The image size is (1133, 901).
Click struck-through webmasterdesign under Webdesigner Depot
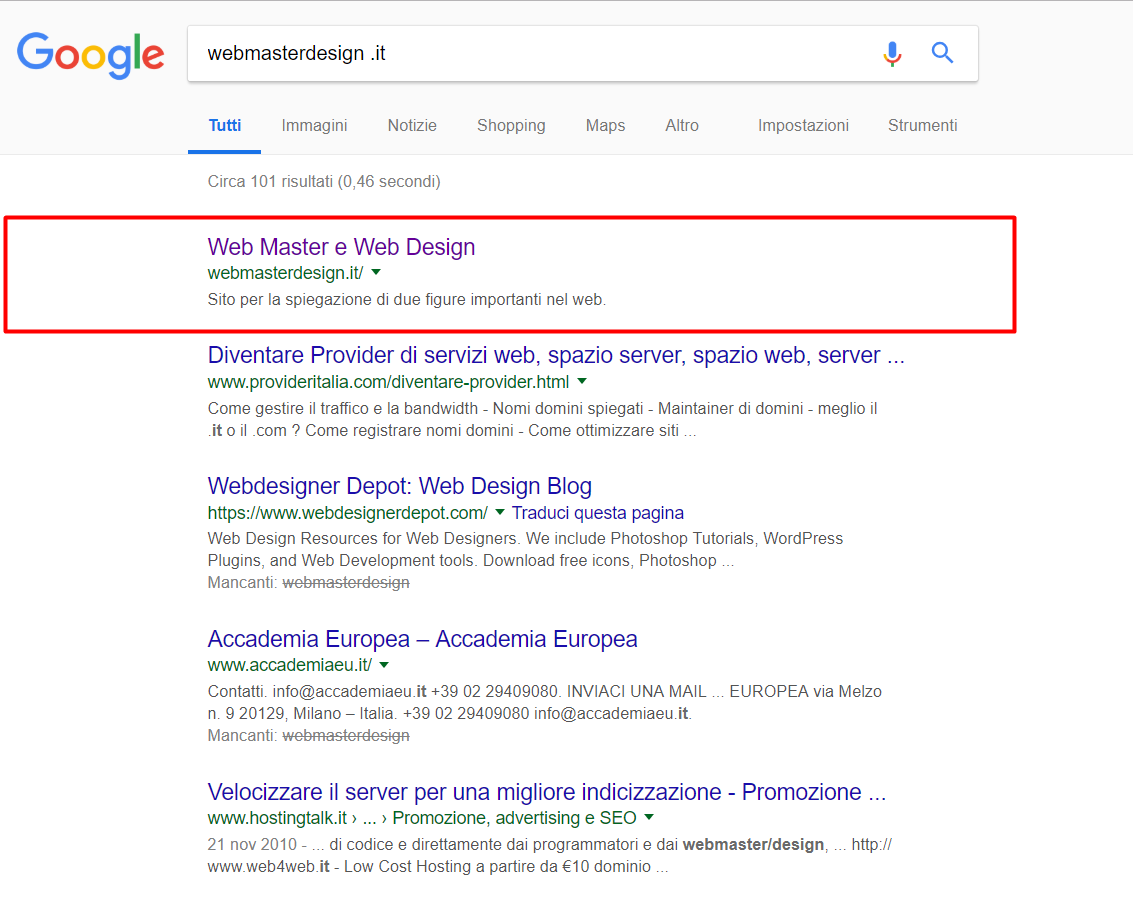coord(346,582)
